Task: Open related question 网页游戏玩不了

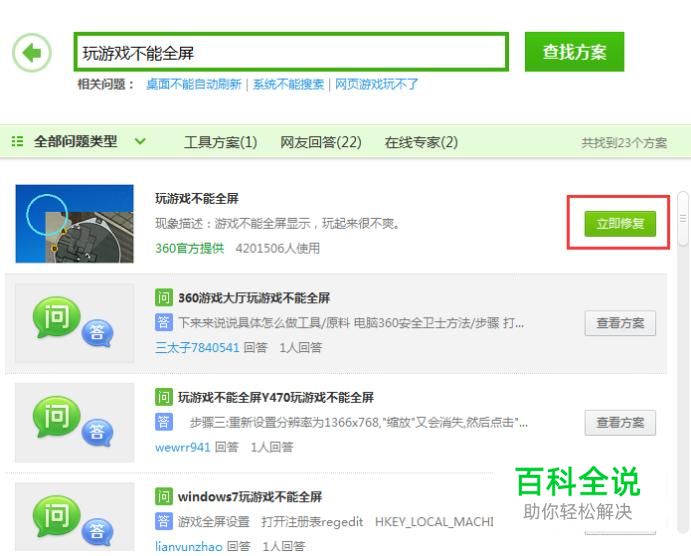Action: click(376, 84)
